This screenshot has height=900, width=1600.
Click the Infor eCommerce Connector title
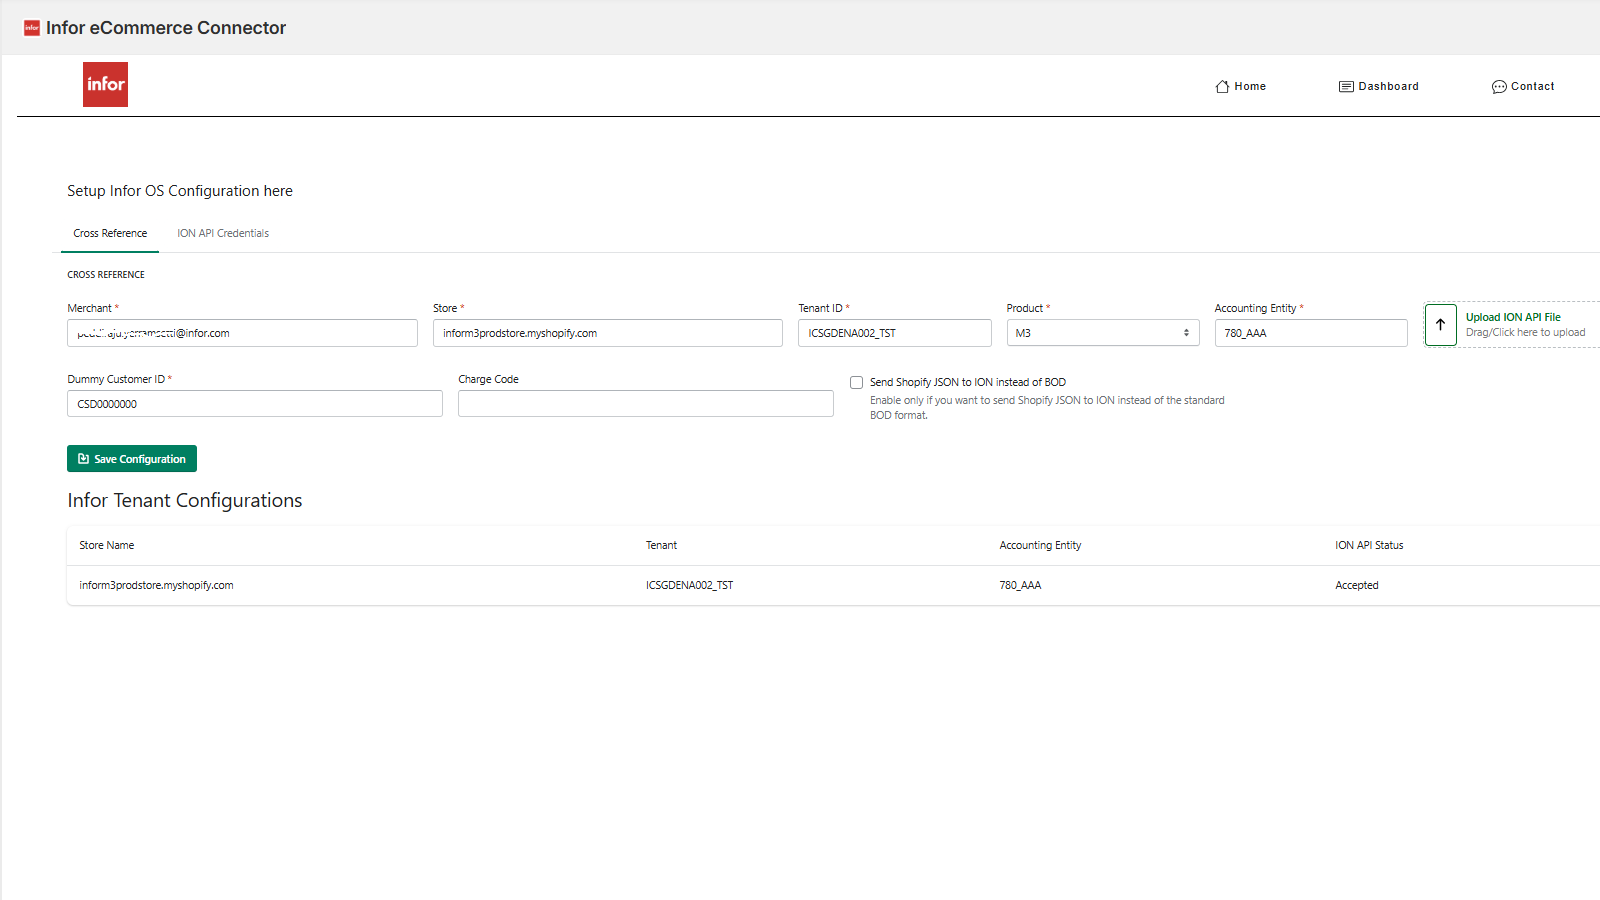(166, 28)
